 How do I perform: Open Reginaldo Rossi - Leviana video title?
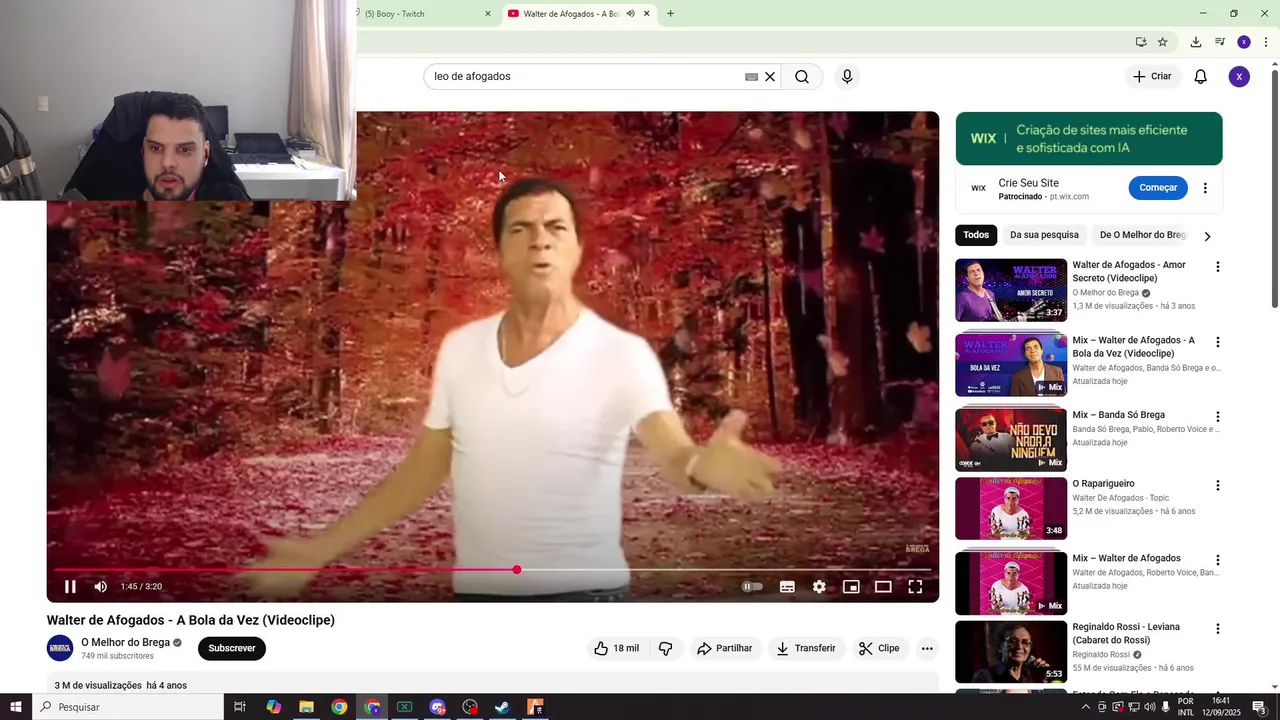(x=1126, y=634)
